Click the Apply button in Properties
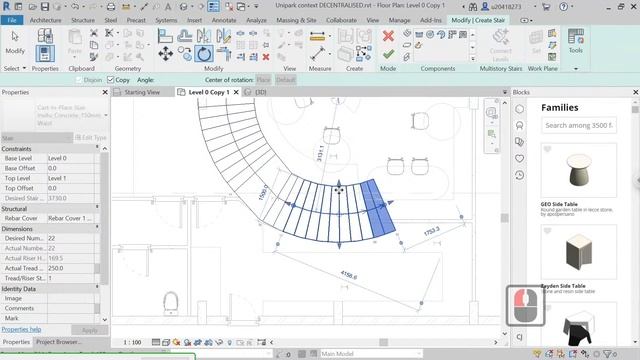640x360 pixels. coord(89,330)
